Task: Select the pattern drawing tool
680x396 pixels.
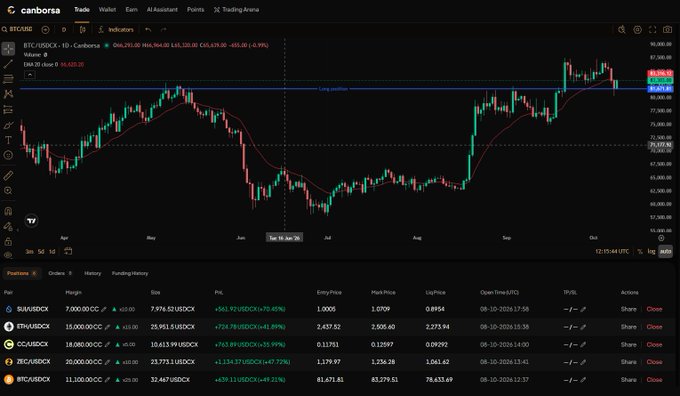Action: [x=8, y=94]
